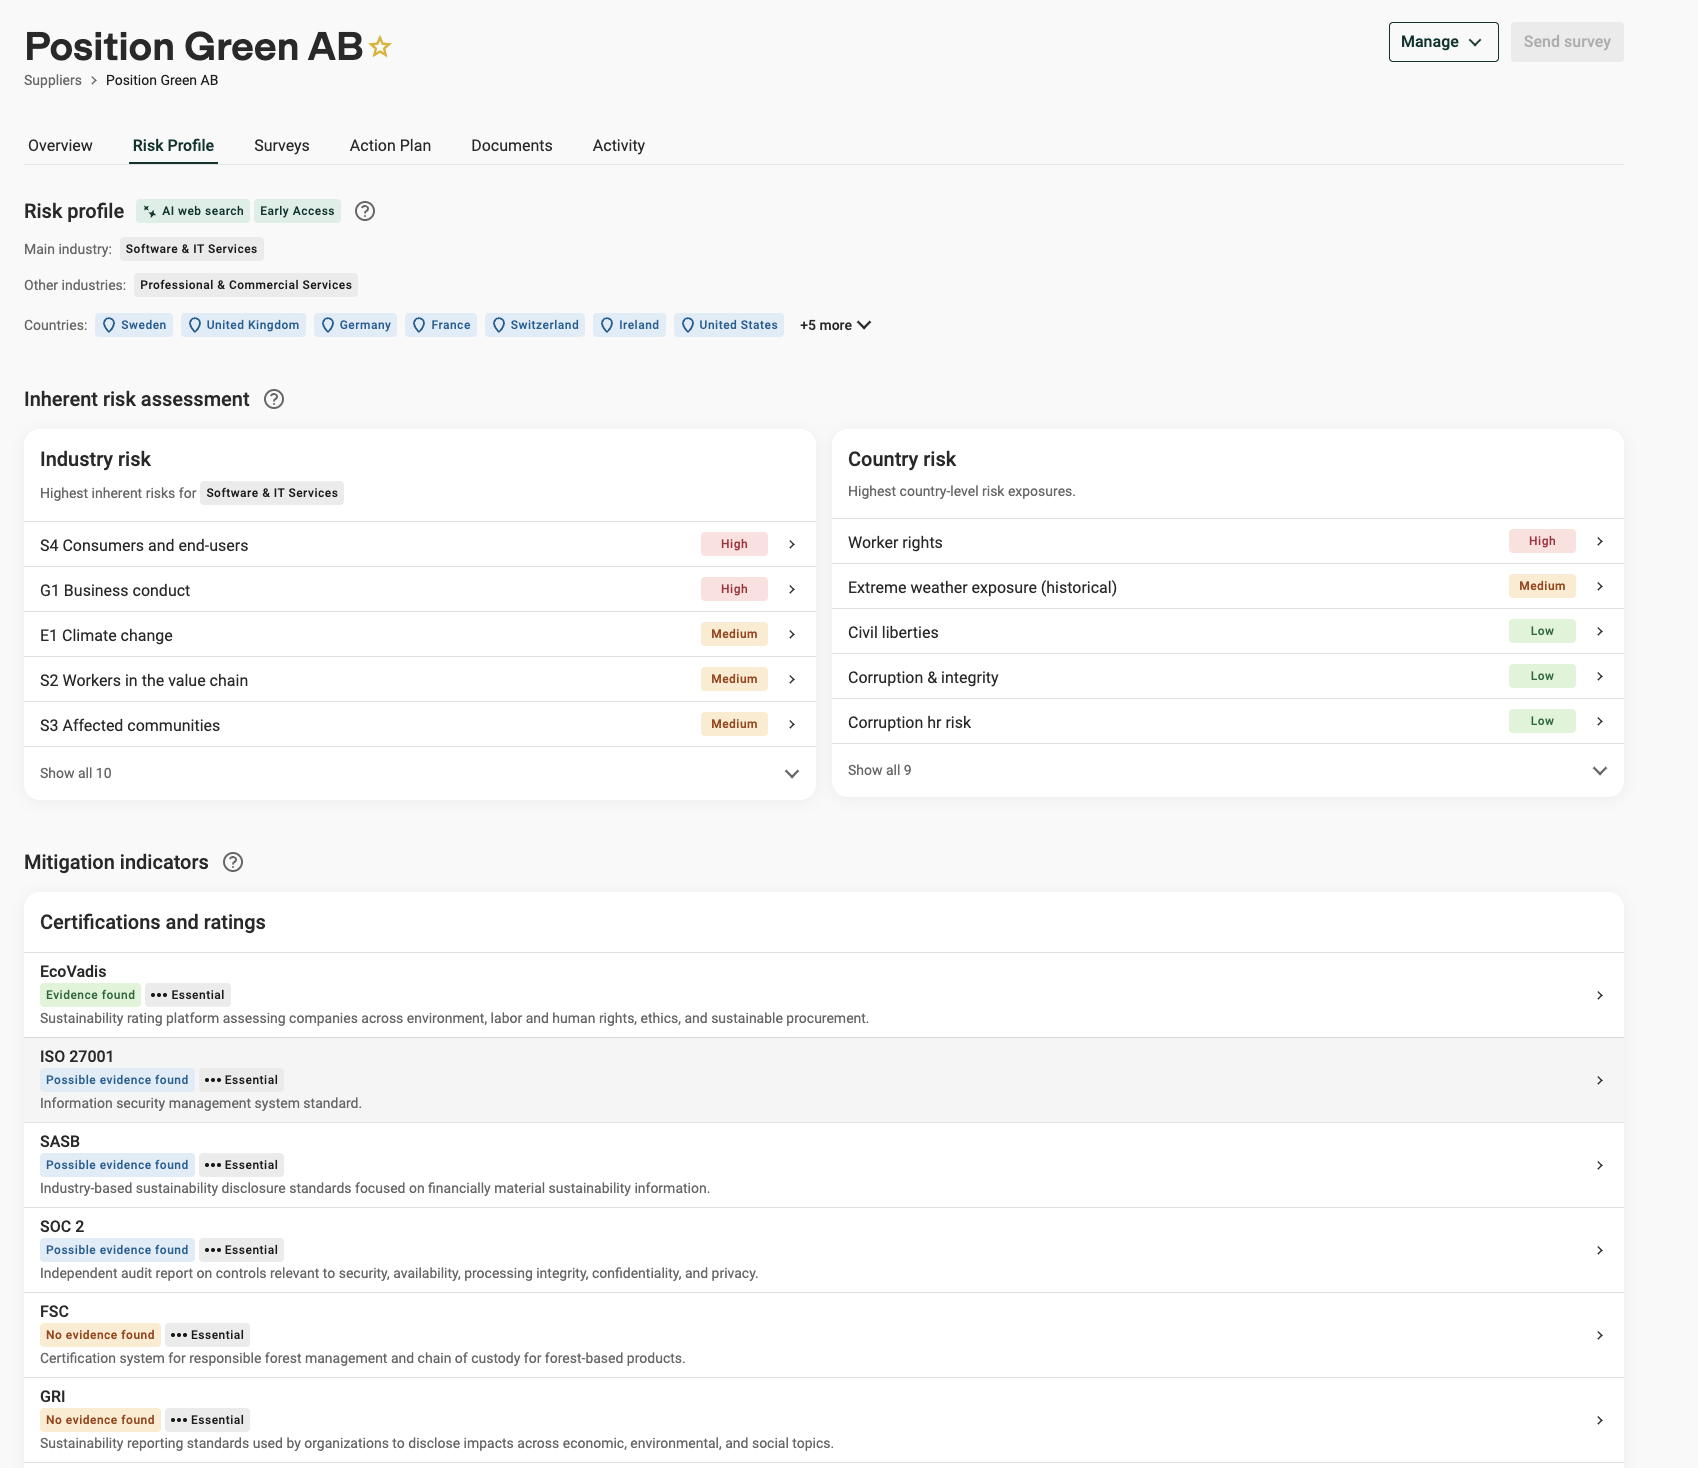Click Software & IT Services tag in Industry risk

[x=272, y=493]
